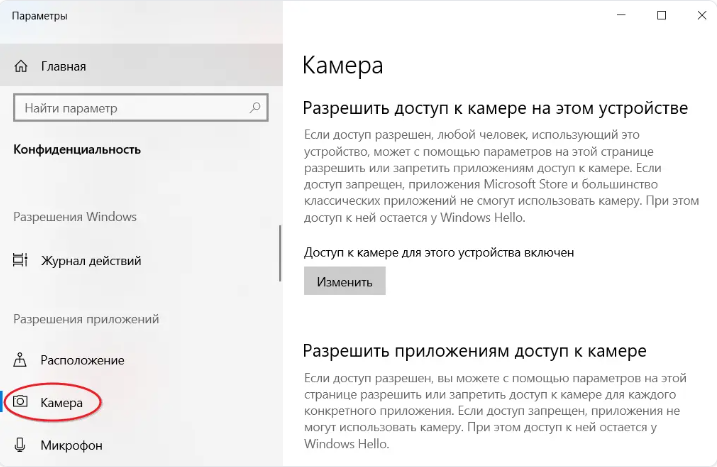This screenshot has width=717, height=467.
Task: Maximize the Параметры window
Action: coord(662,15)
